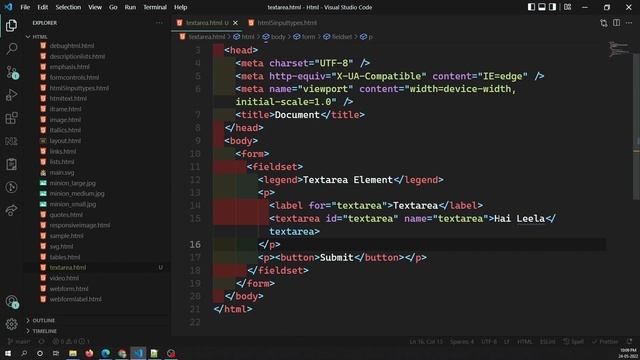640x360 pixels.
Task: Click the HTML language mode status item
Action: pyautogui.click(x=524, y=341)
